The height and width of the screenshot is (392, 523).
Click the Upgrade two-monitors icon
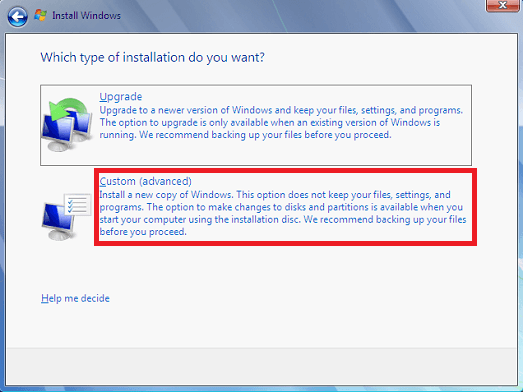pyautogui.click(x=67, y=125)
